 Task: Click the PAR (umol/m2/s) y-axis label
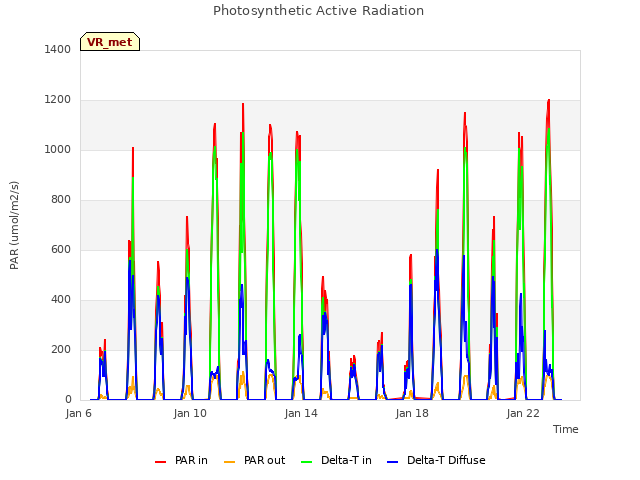(14, 225)
